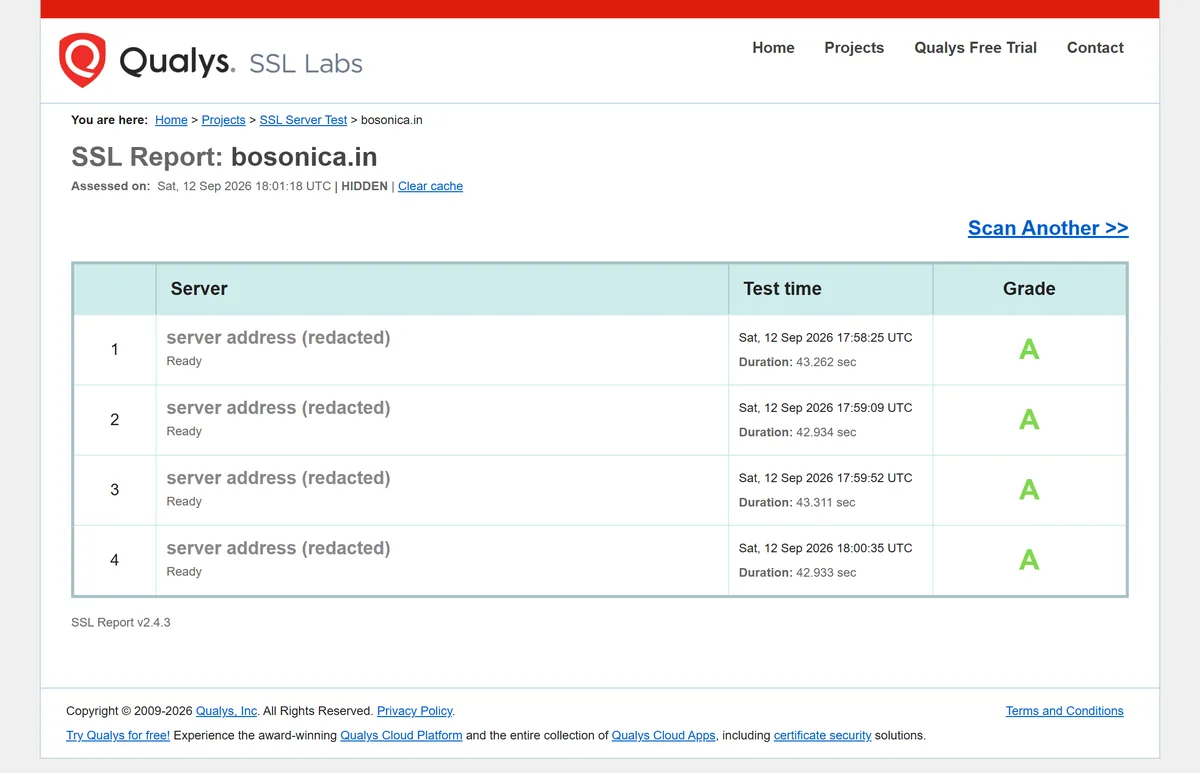Open server 4 address (redacted) report
The image size is (1200, 773).
(x=278, y=548)
